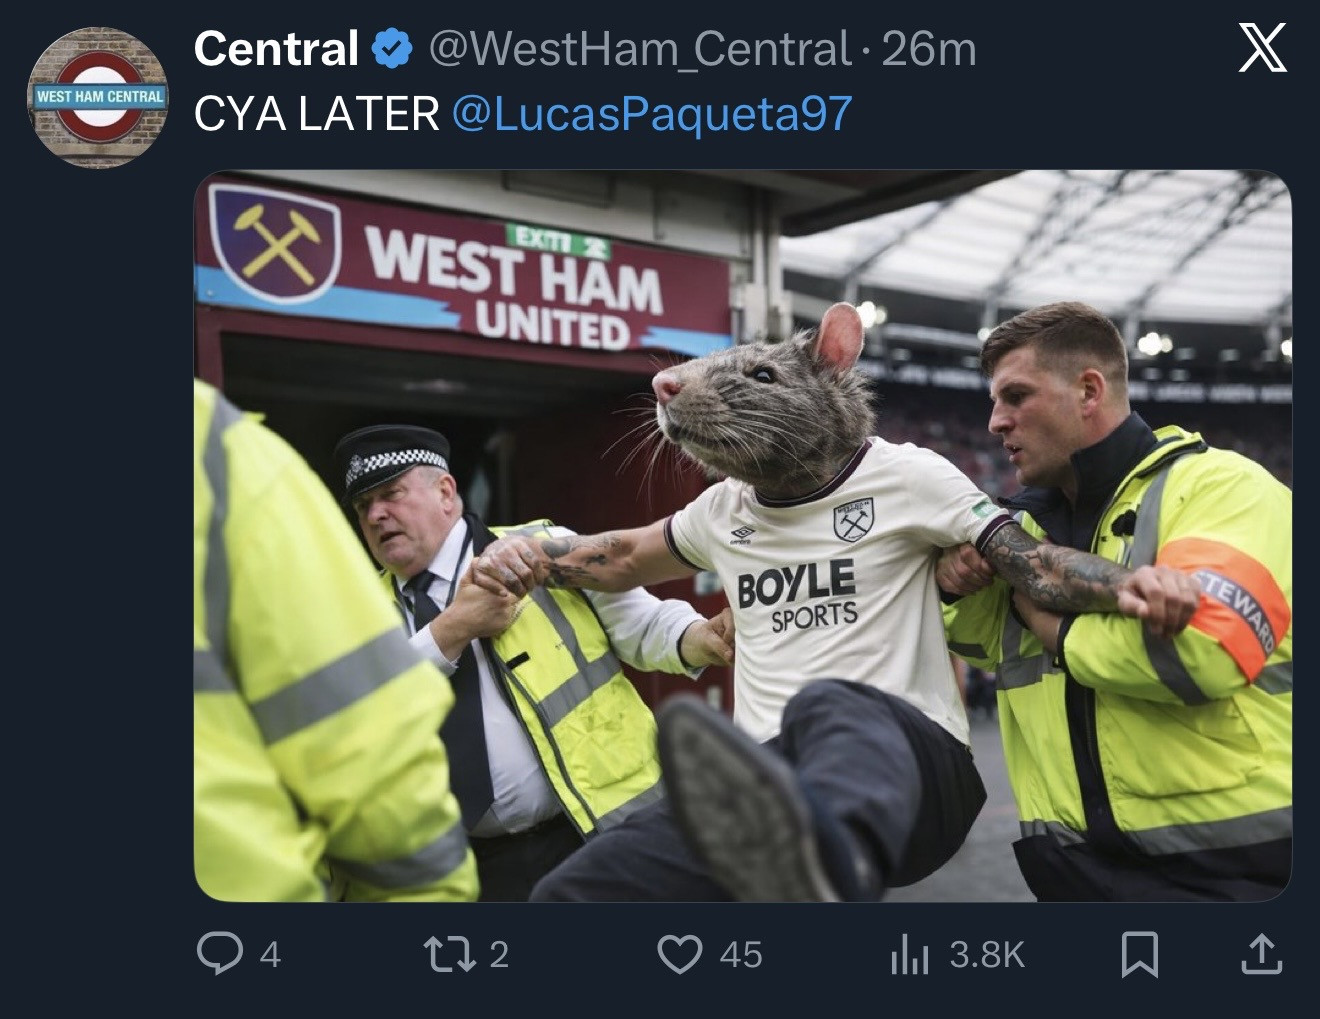1320x1019 pixels.
Task: Repost using the retweet arrows icon
Action: [x=450, y=953]
